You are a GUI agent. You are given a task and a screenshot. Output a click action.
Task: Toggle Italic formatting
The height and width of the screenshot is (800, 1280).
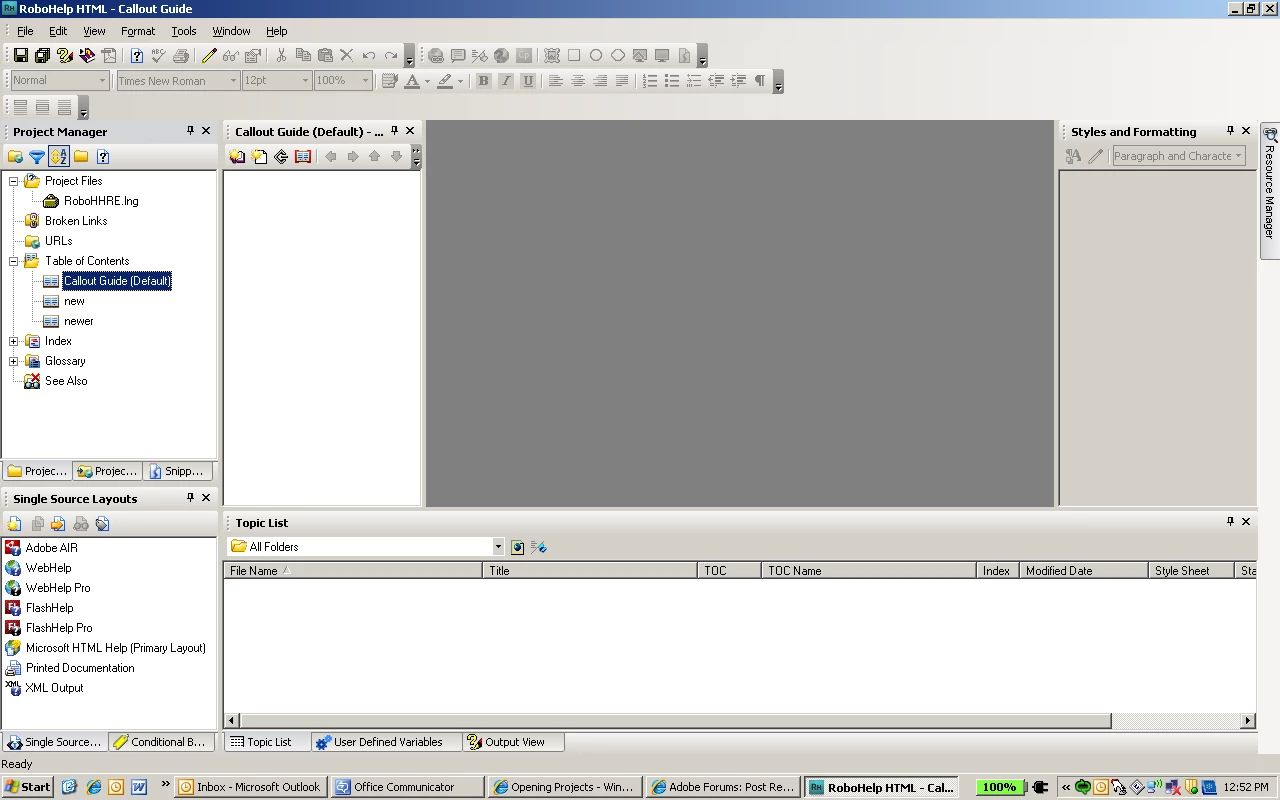point(505,81)
